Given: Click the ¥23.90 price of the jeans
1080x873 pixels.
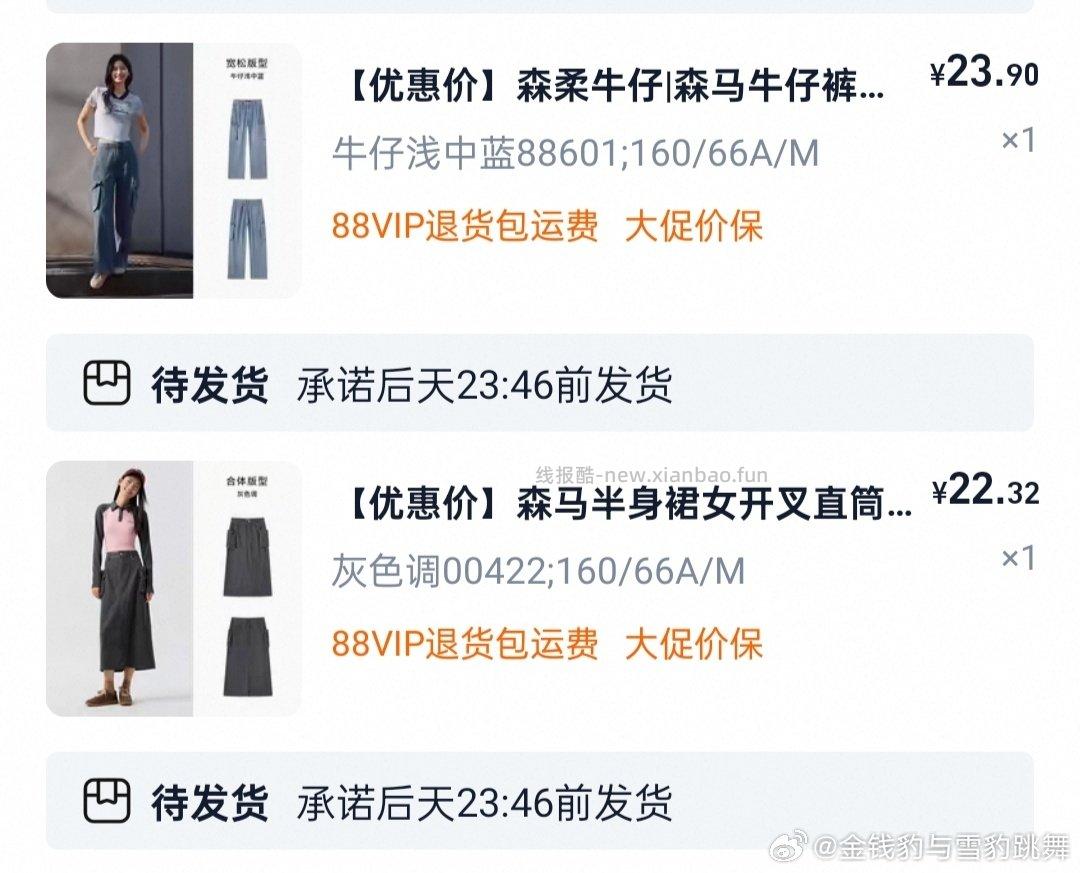Looking at the screenshot, I should [984, 72].
